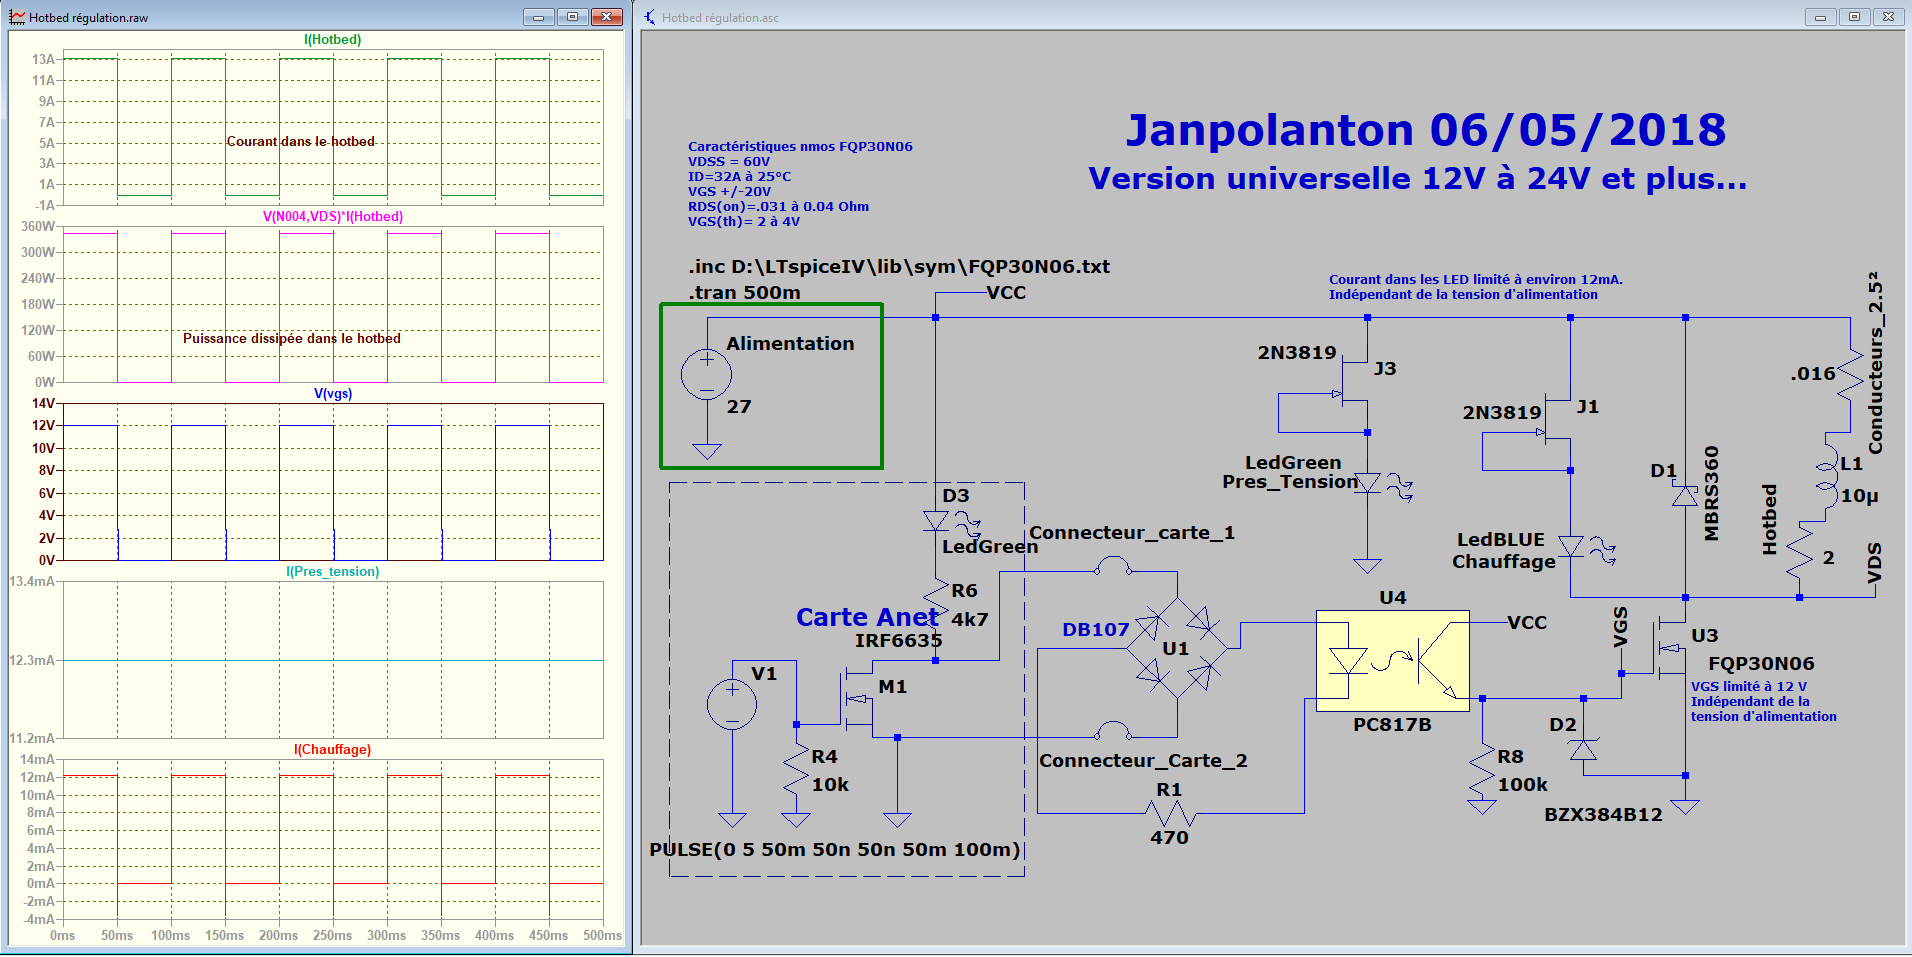Click the '100k' value of R8
1912x957 pixels.
[1522, 785]
